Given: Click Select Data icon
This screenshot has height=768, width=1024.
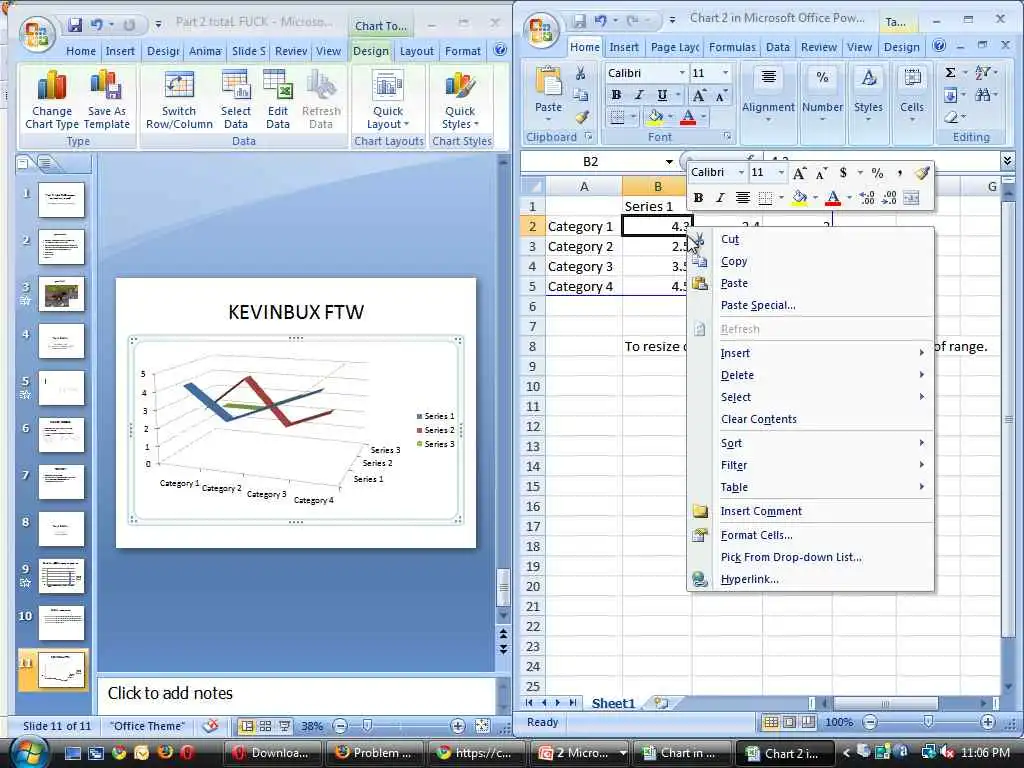Looking at the screenshot, I should click(236, 100).
